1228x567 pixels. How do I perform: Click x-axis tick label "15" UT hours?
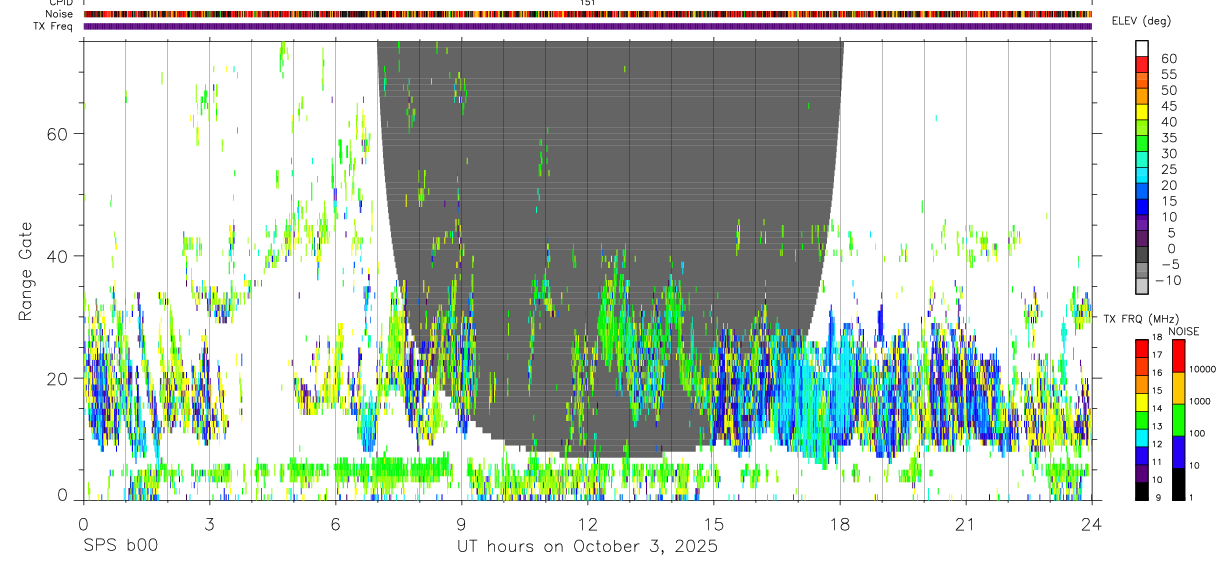tap(713, 524)
